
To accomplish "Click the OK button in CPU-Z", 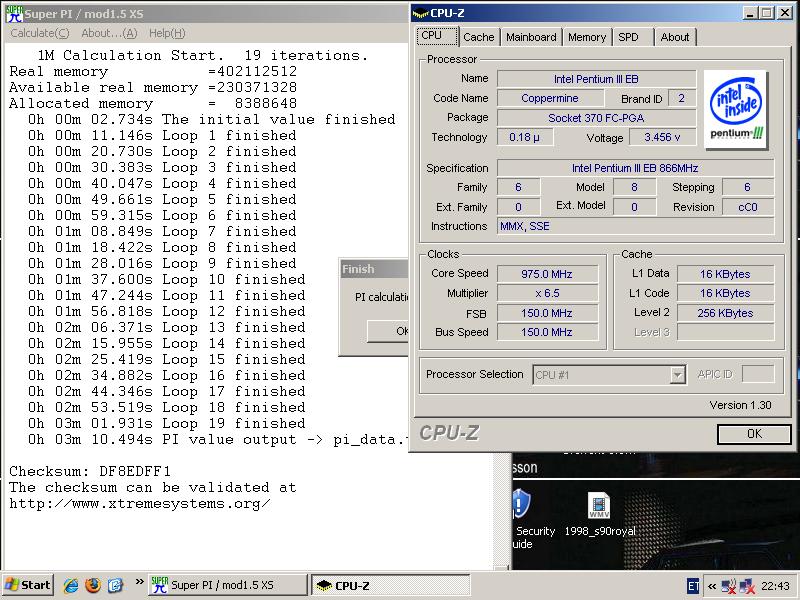I will tap(754, 434).
